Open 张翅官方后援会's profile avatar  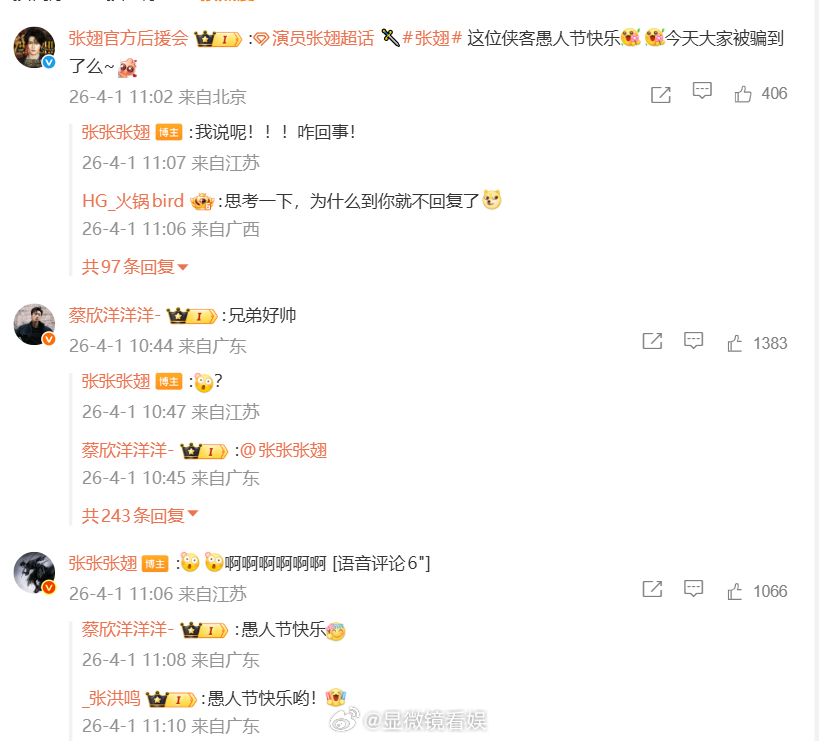pos(34,48)
